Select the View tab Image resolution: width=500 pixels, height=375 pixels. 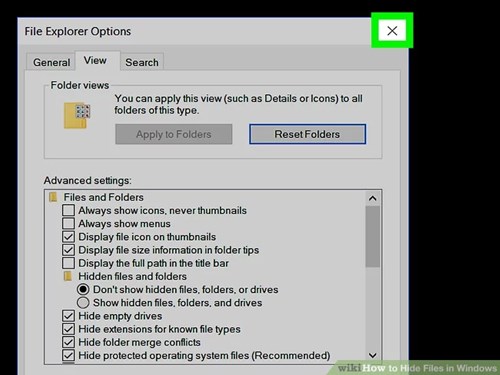pos(95,60)
